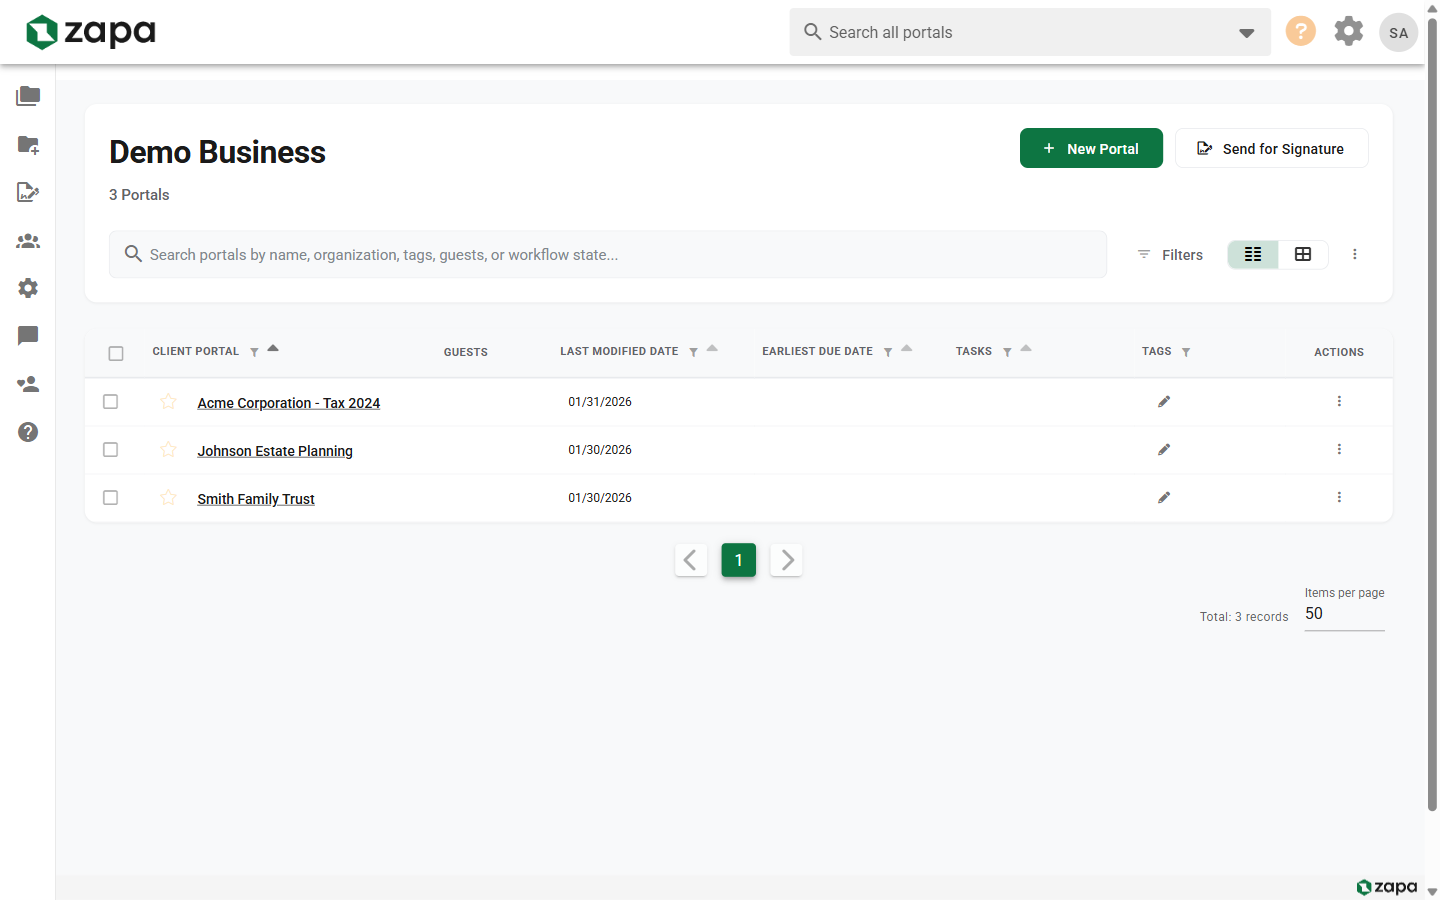Click the page vertical scrollbar
This screenshot has width=1440, height=900.
[x=1432, y=415]
